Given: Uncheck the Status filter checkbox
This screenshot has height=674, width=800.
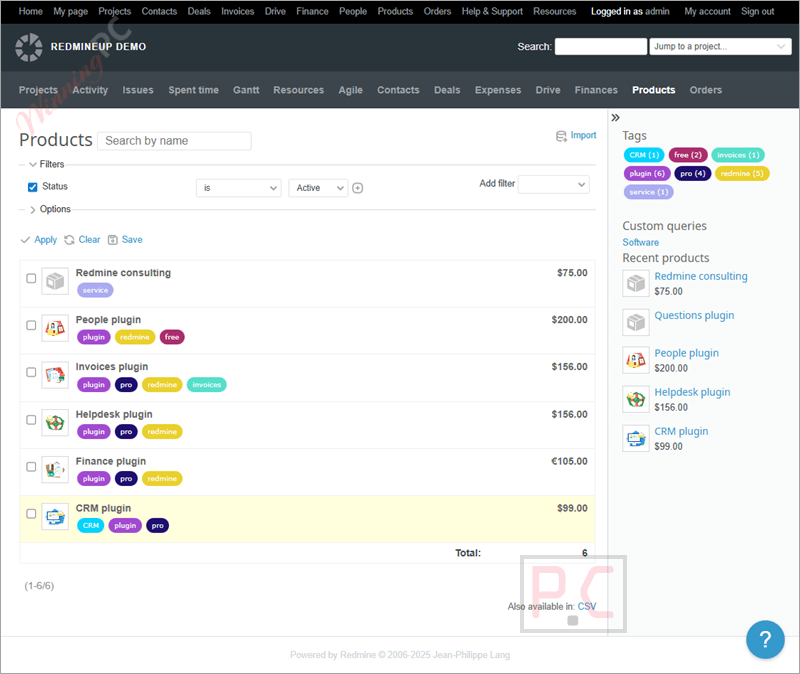Looking at the screenshot, I should pyautogui.click(x=33, y=187).
